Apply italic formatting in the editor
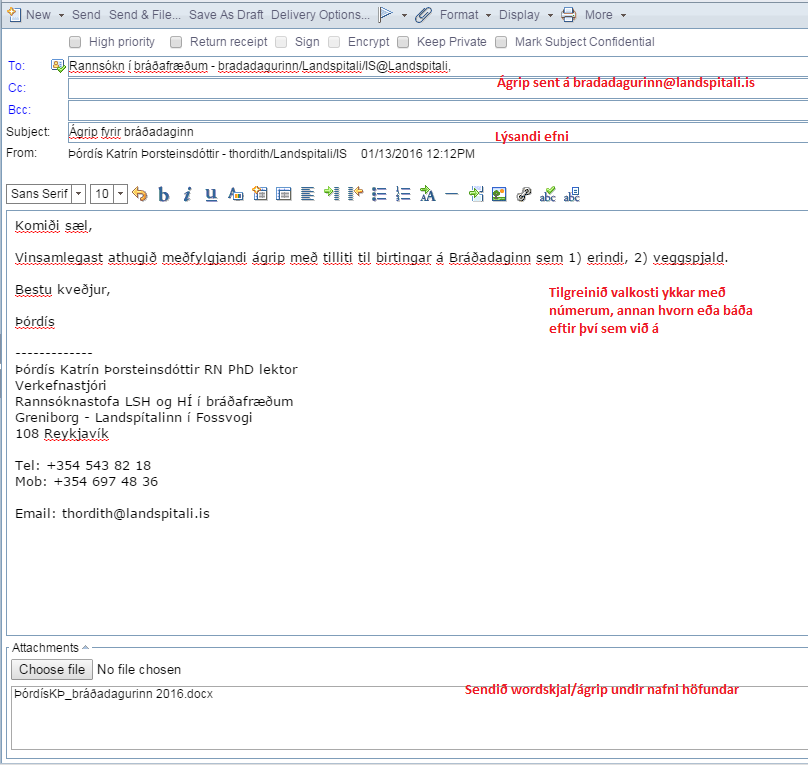Image resolution: width=808 pixels, height=765 pixels. point(187,194)
